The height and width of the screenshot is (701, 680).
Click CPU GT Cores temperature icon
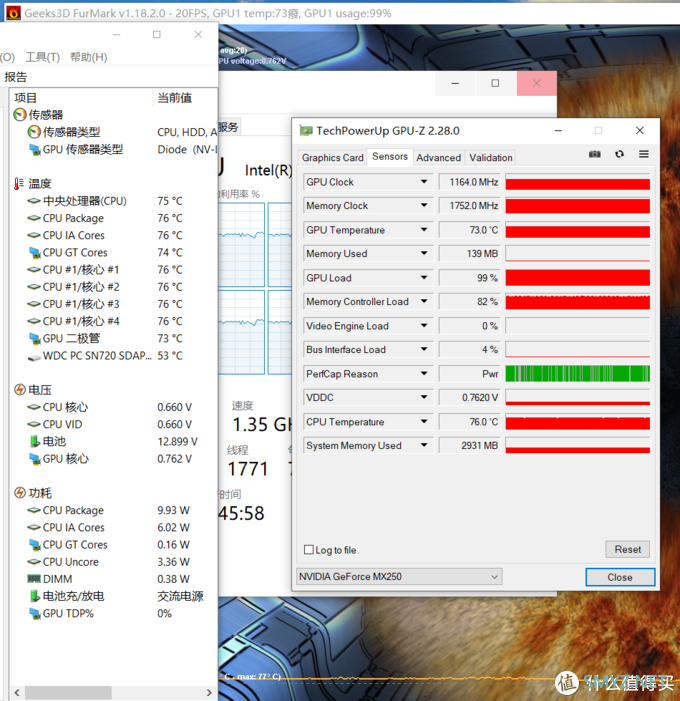tap(34, 253)
